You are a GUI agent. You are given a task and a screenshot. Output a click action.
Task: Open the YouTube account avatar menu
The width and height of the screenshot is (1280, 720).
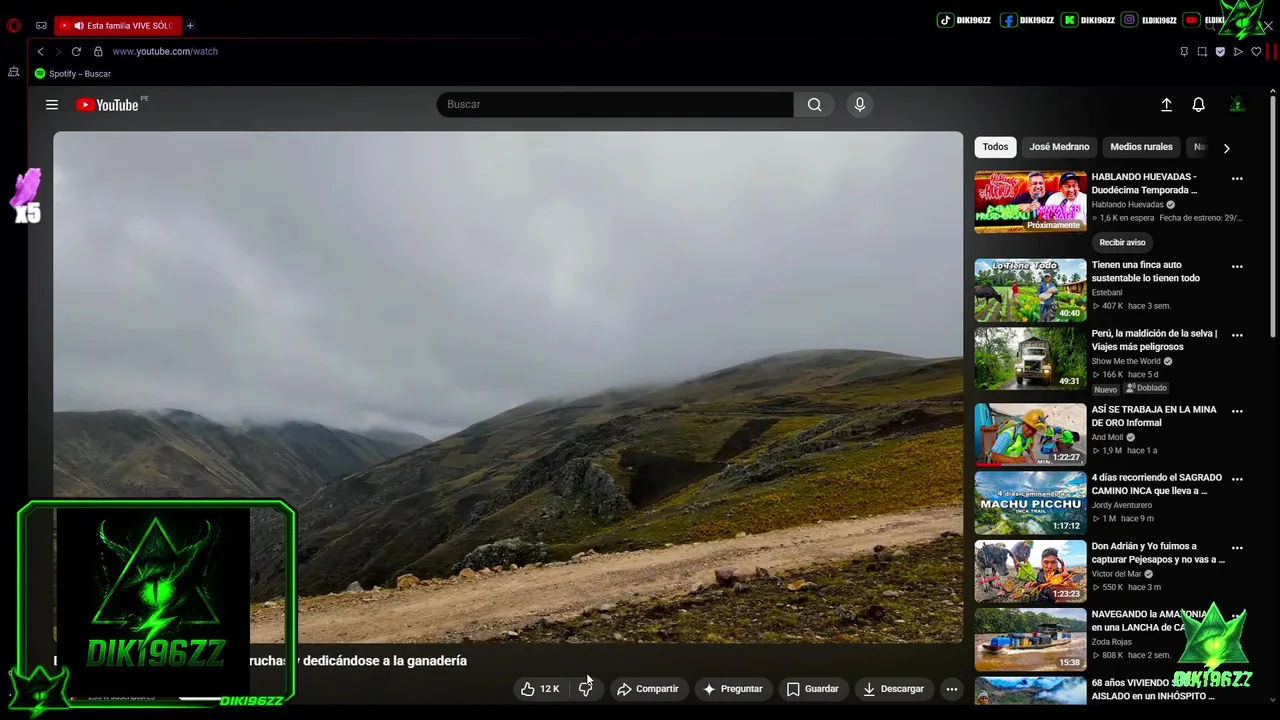pyautogui.click(x=1237, y=104)
